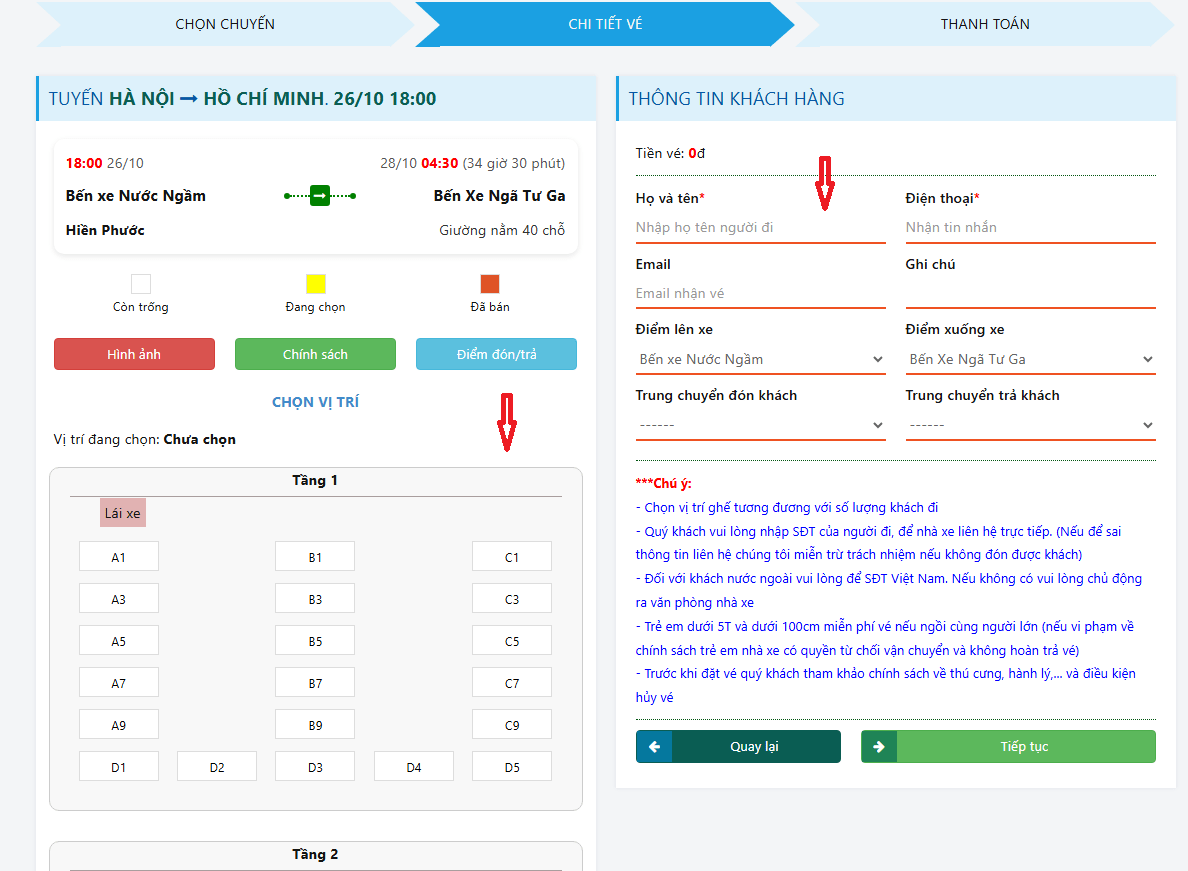Select seat B5 on Tầng 1

pos(315,641)
